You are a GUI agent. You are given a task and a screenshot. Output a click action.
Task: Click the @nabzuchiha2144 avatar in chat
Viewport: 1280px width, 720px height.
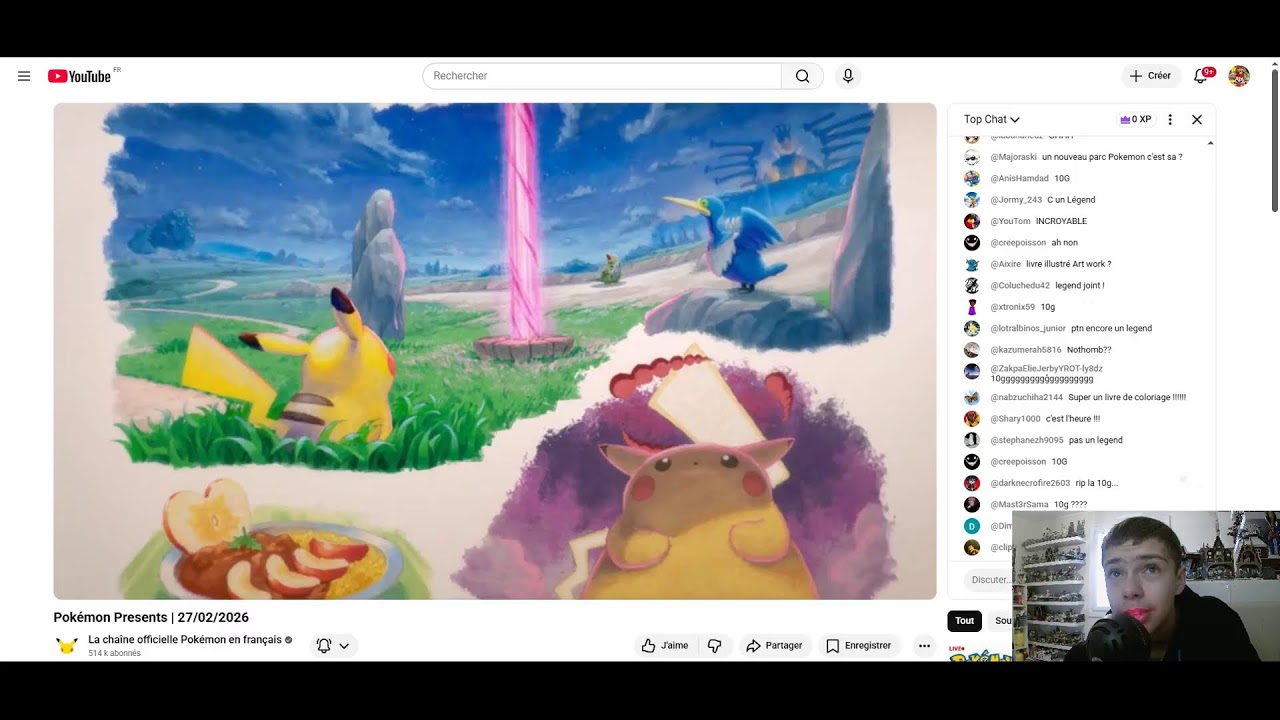(x=972, y=397)
